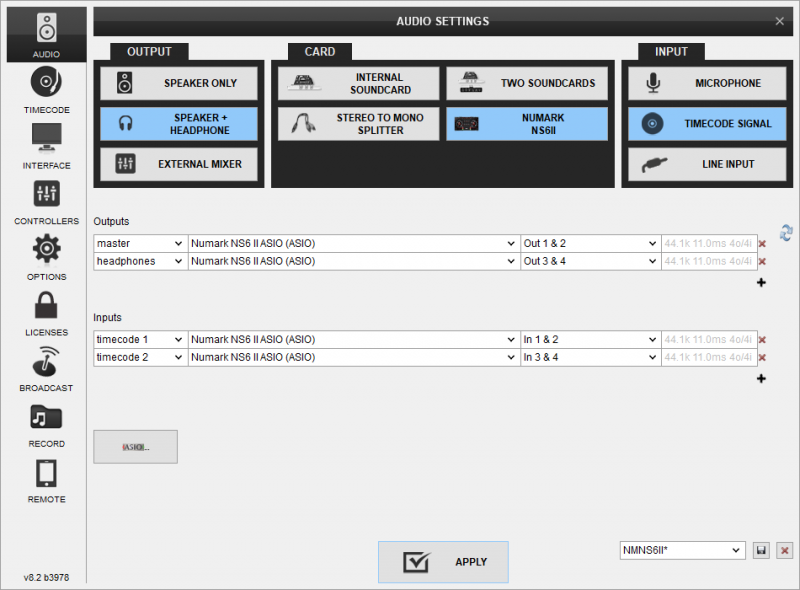Screen dimensions: 800x590
Task: Open the Broadcast section
Action: pyautogui.click(x=46, y=369)
